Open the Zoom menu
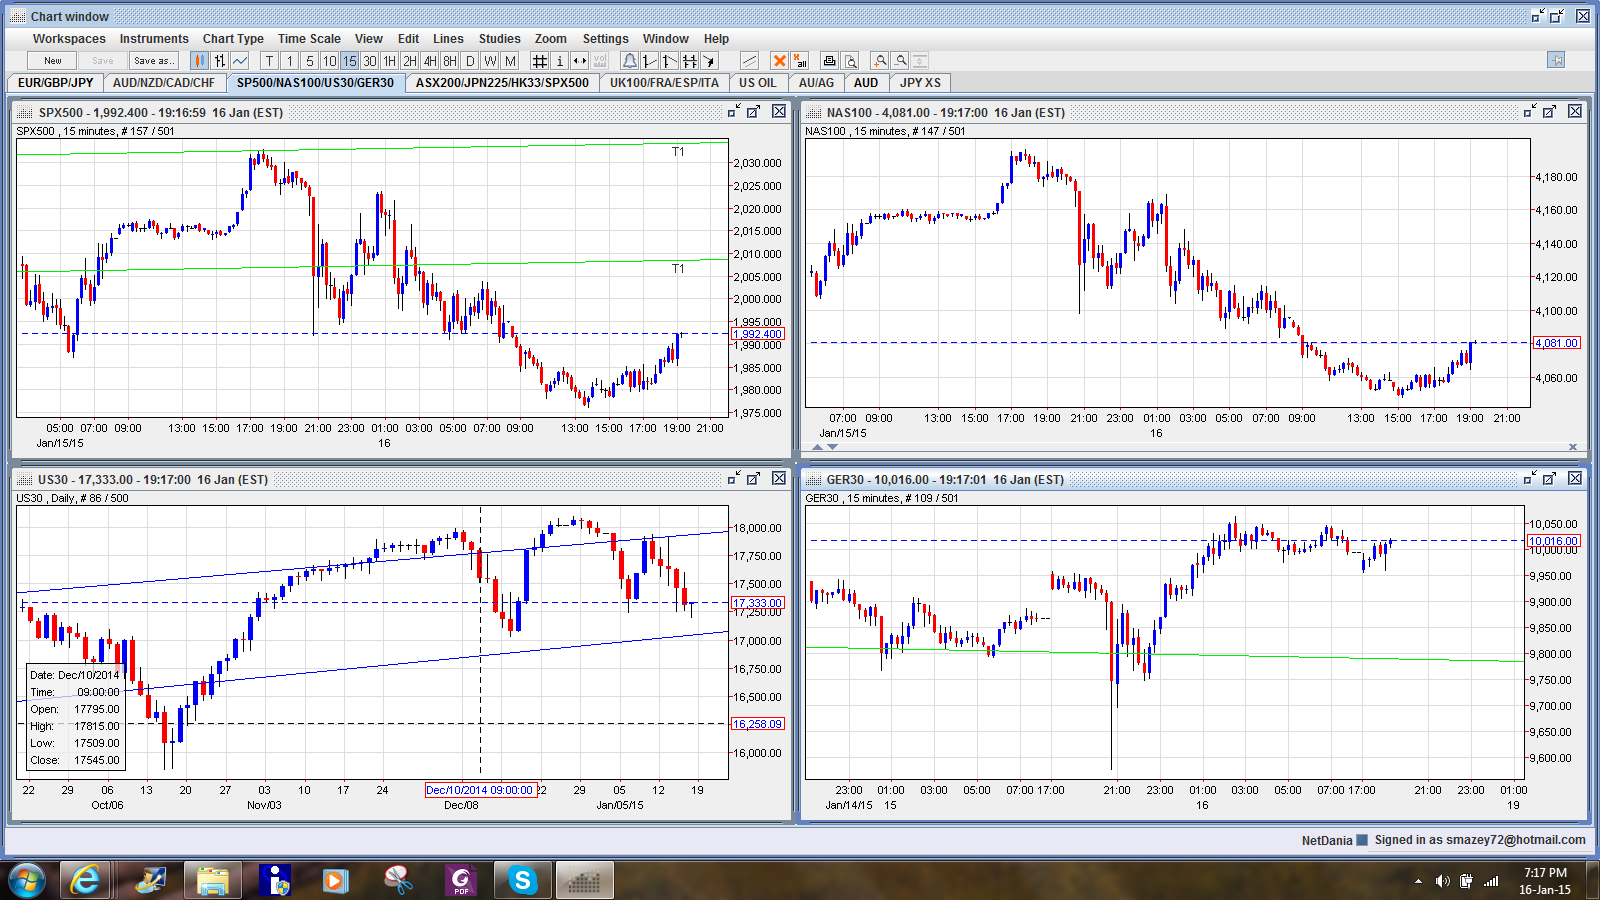The height and width of the screenshot is (900, 1600). click(x=550, y=39)
